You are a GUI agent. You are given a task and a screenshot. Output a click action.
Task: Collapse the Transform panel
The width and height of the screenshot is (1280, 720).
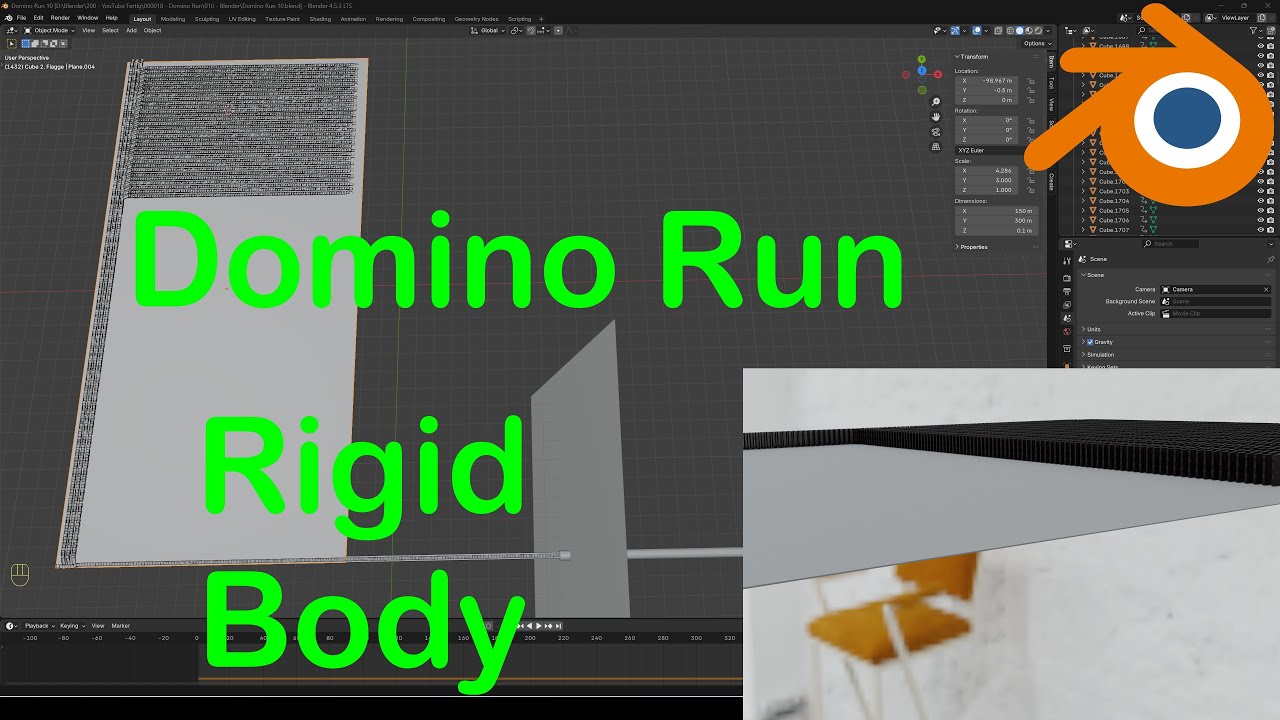pyautogui.click(x=973, y=56)
